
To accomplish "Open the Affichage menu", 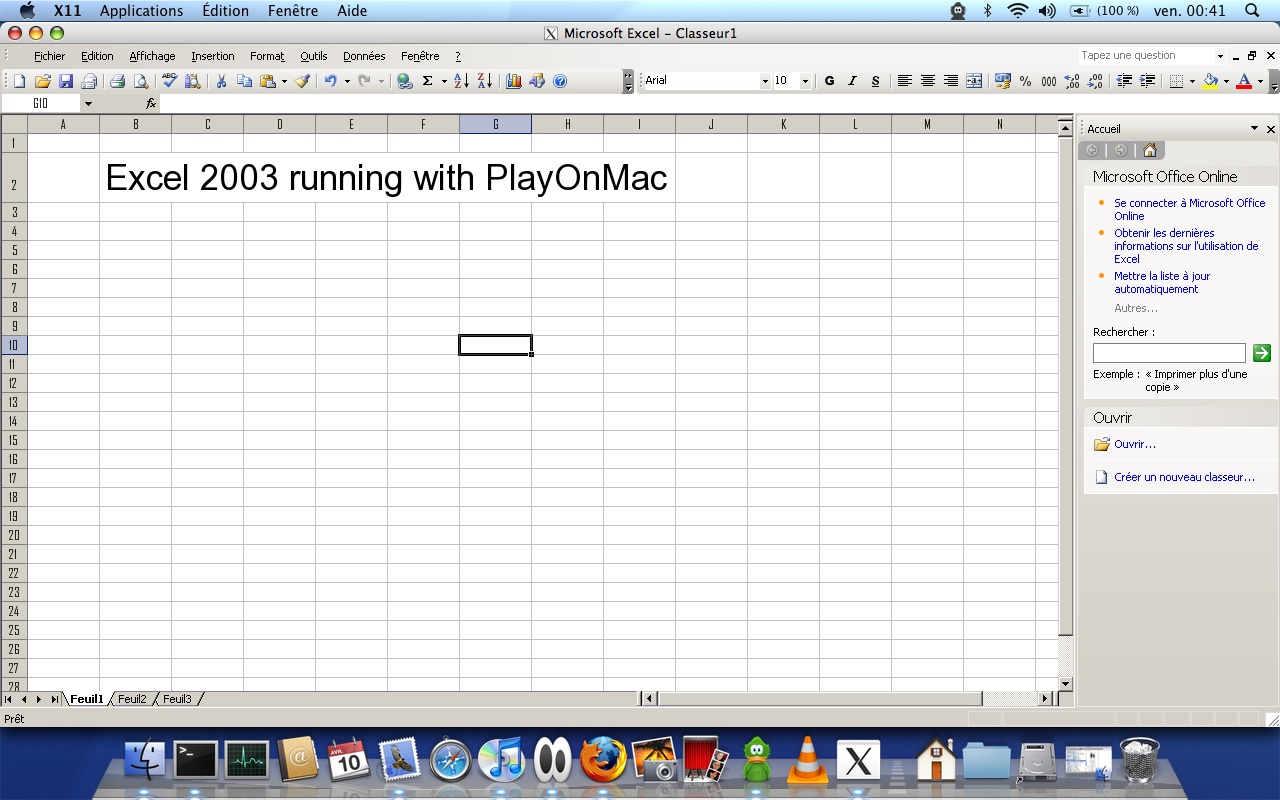I will coord(152,56).
